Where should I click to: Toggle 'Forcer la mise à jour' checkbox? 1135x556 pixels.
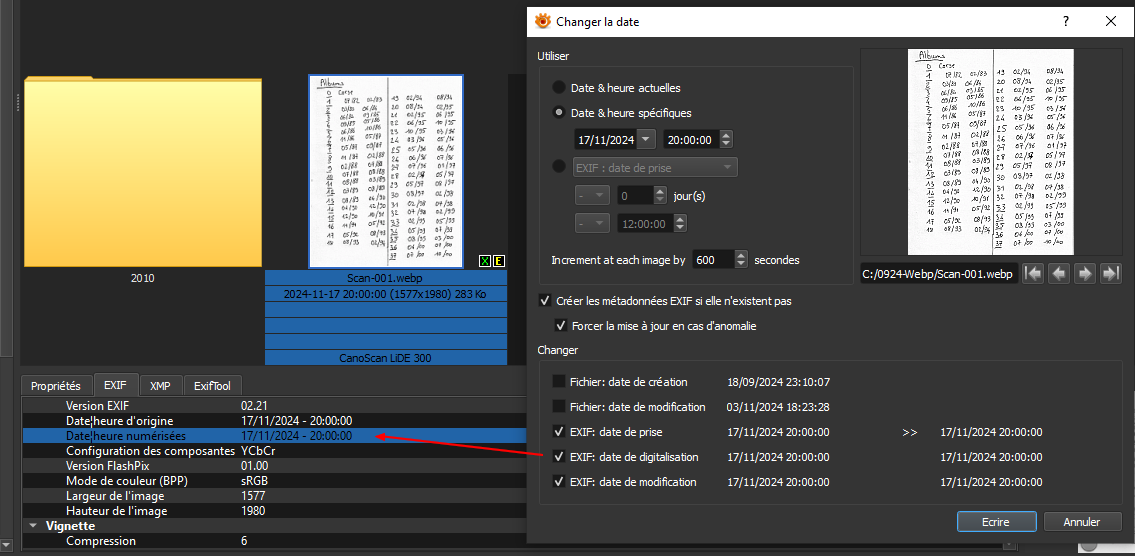tap(561, 326)
